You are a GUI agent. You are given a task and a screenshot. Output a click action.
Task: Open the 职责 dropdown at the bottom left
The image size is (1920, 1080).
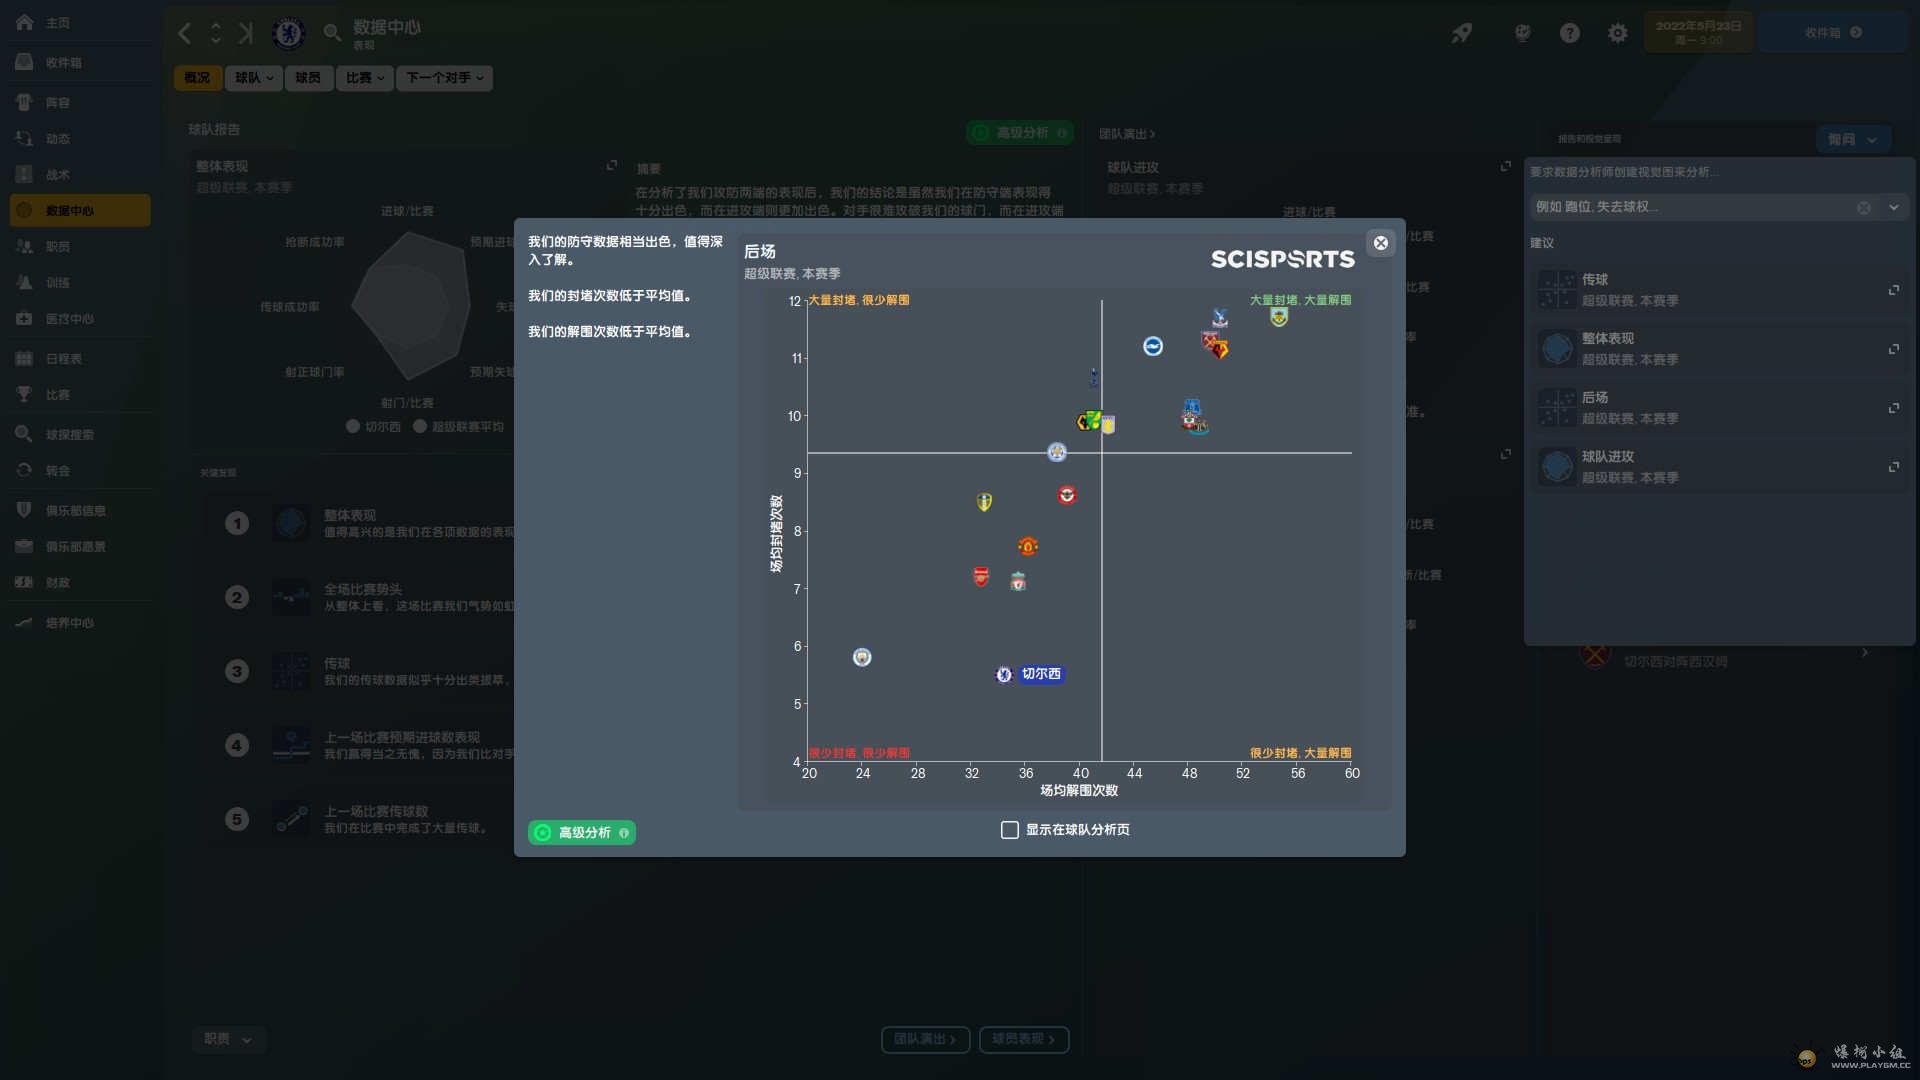(228, 1039)
